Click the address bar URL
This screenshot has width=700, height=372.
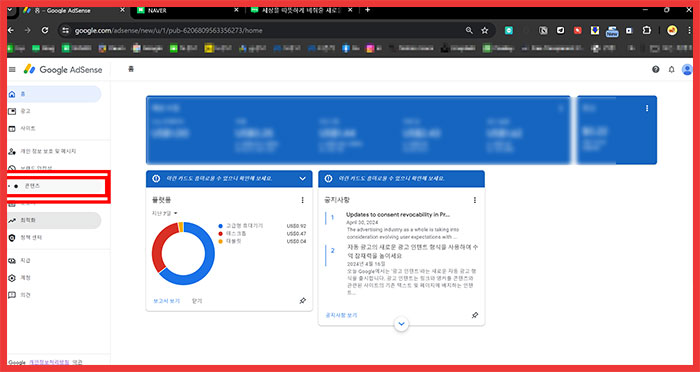[x=169, y=31]
